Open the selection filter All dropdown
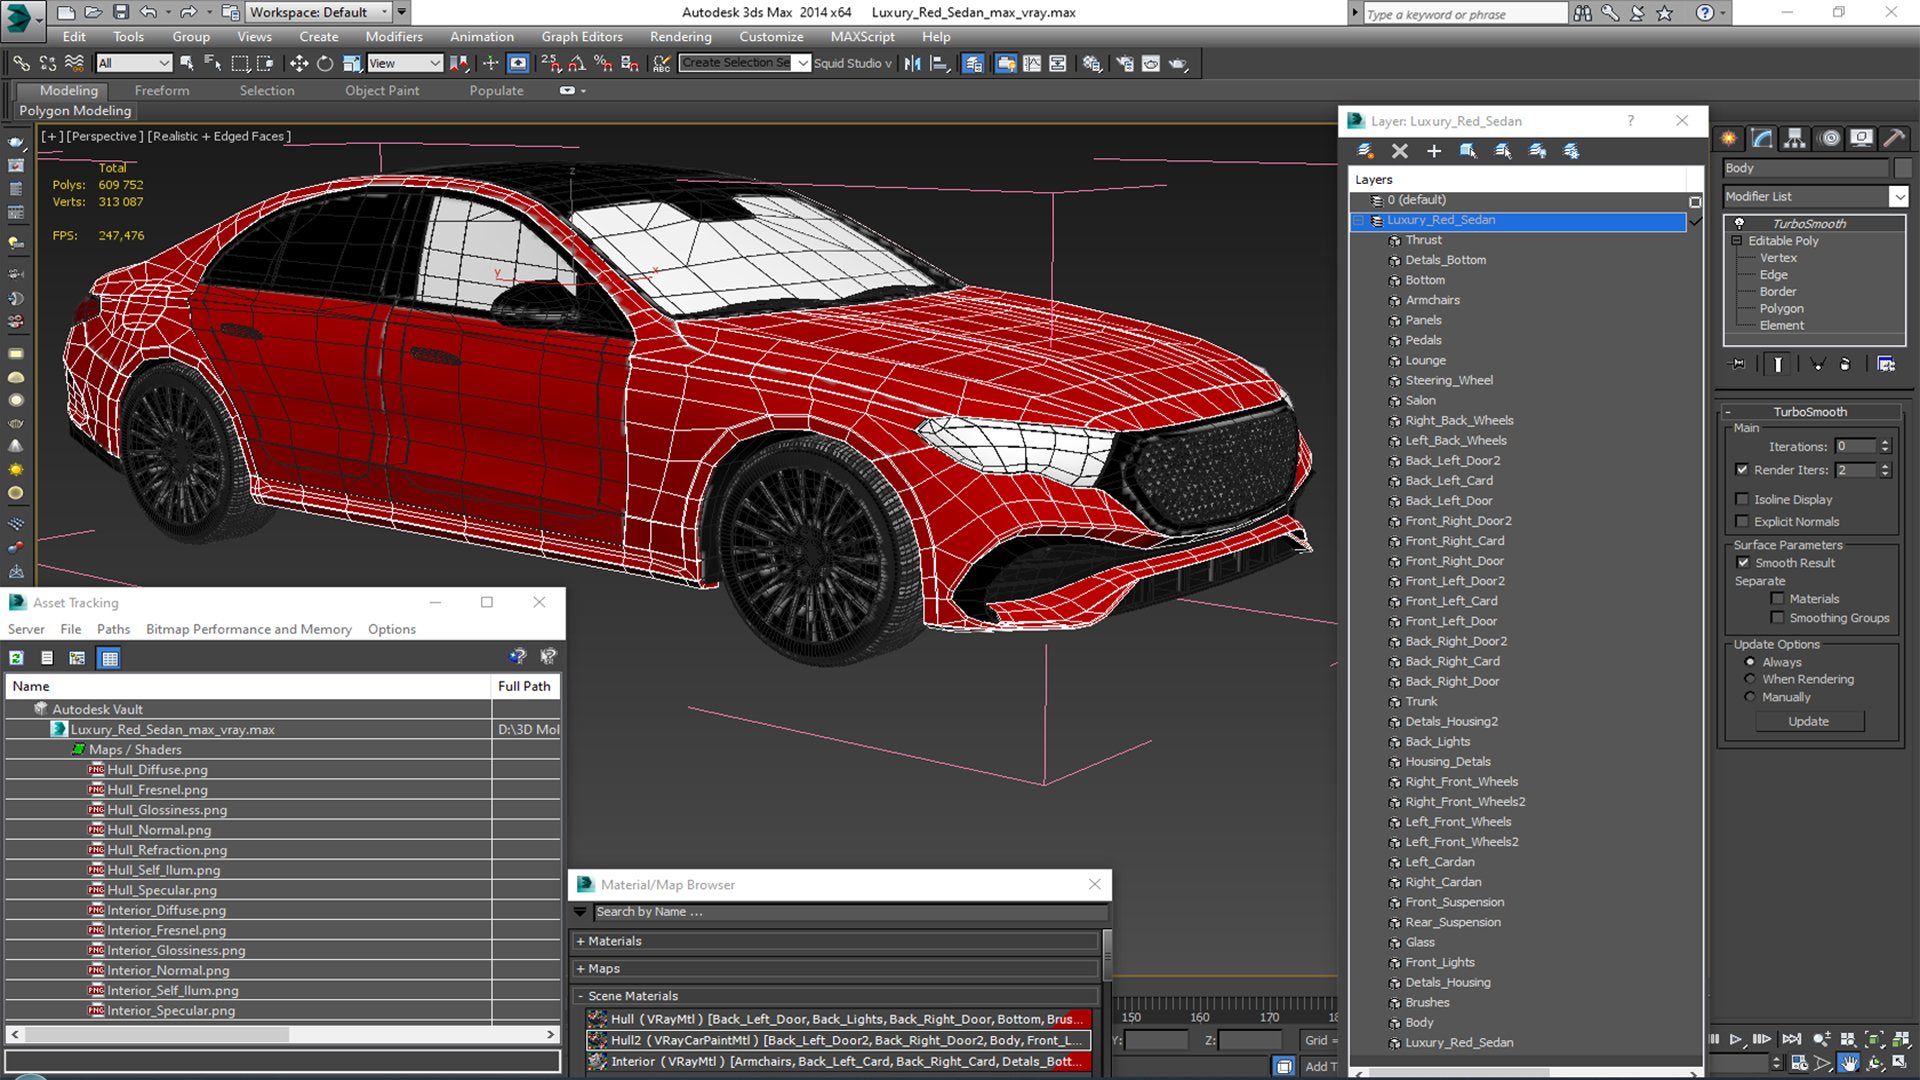1920x1080 pixels. click(x=134, y=63)
